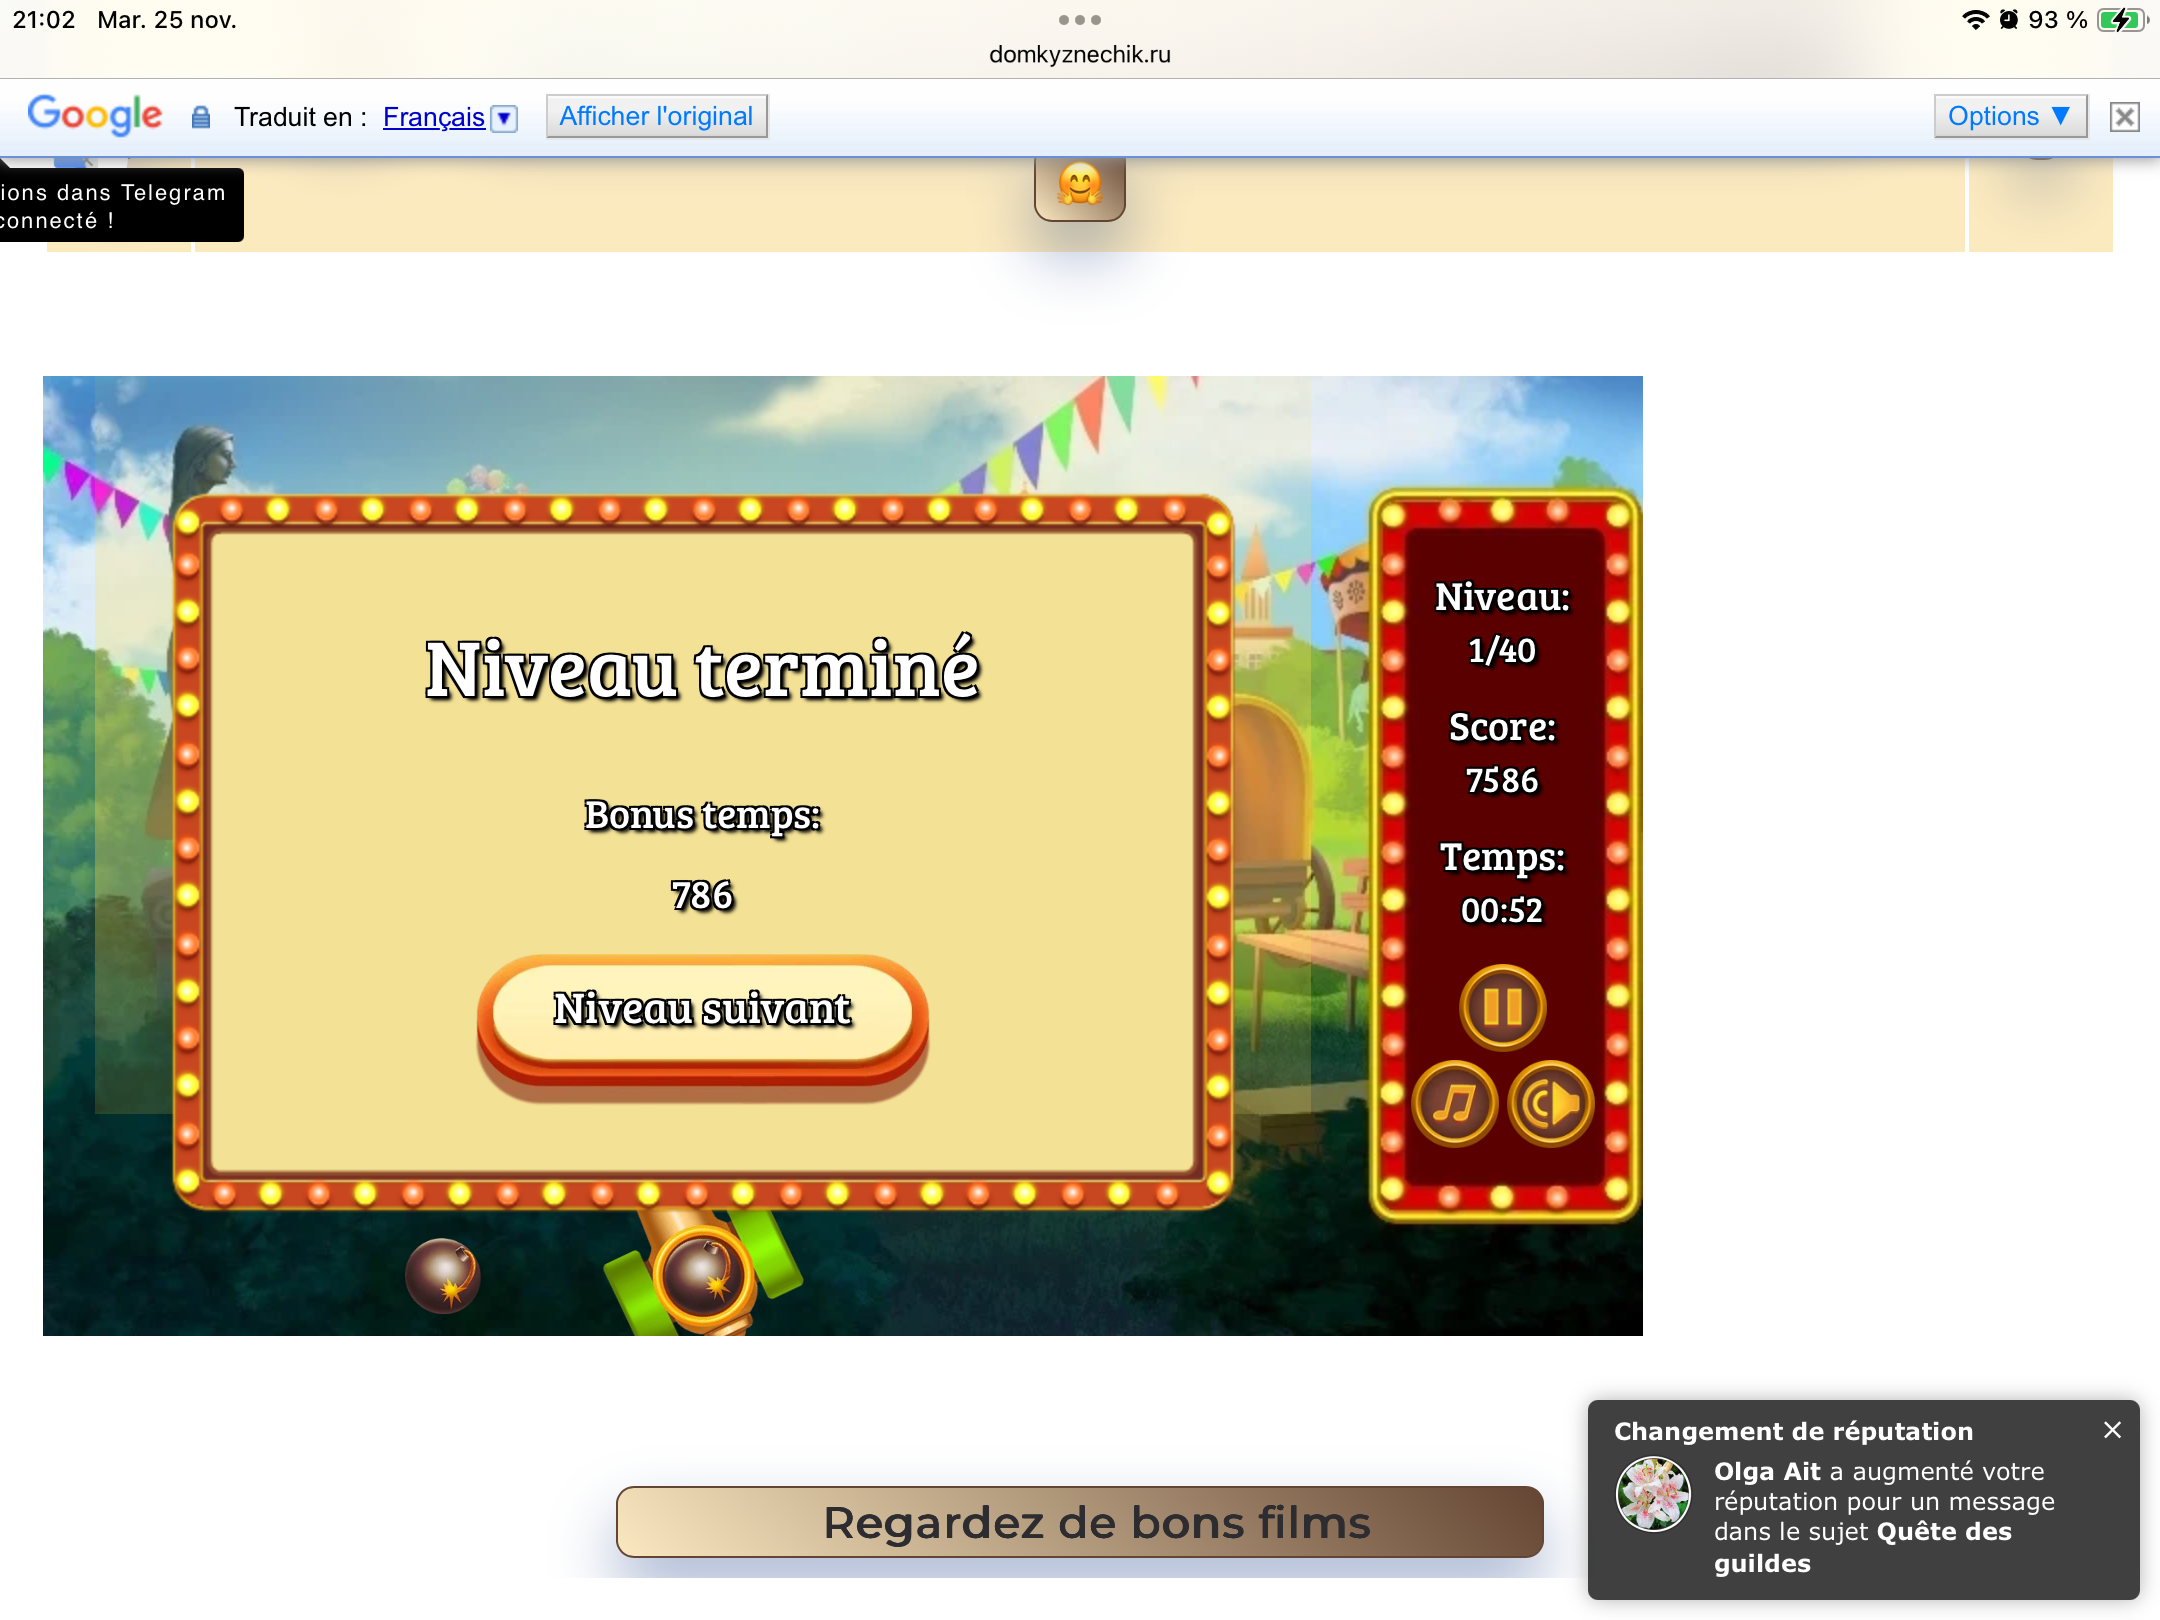Toggle the sound effects speaker icon
This screenshot has width=2160, height=1620.
click(1550, 1104)
